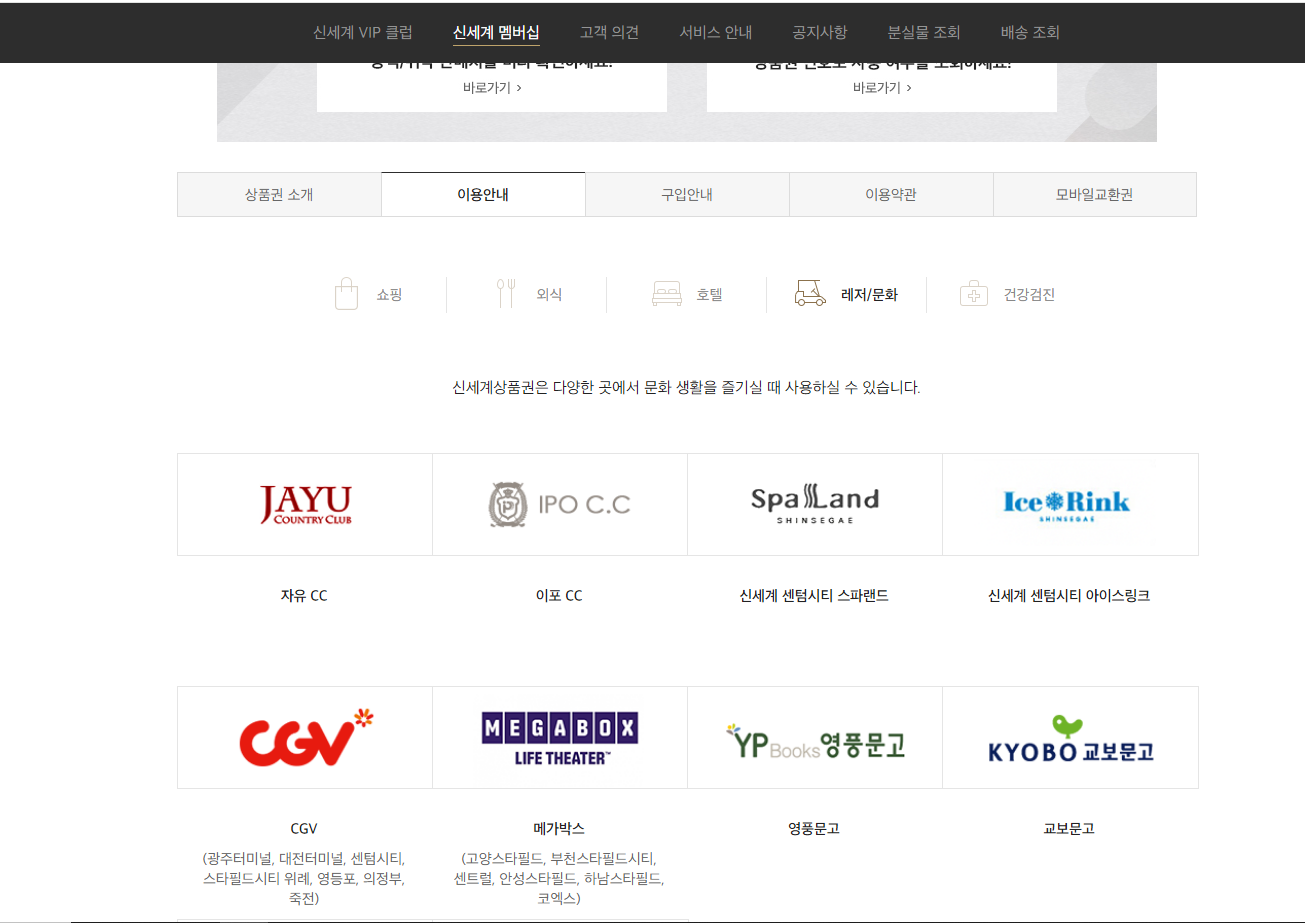Click the 교보문고 caption text
This screenshot has height=923, width=1305.
click(1069, 829)
